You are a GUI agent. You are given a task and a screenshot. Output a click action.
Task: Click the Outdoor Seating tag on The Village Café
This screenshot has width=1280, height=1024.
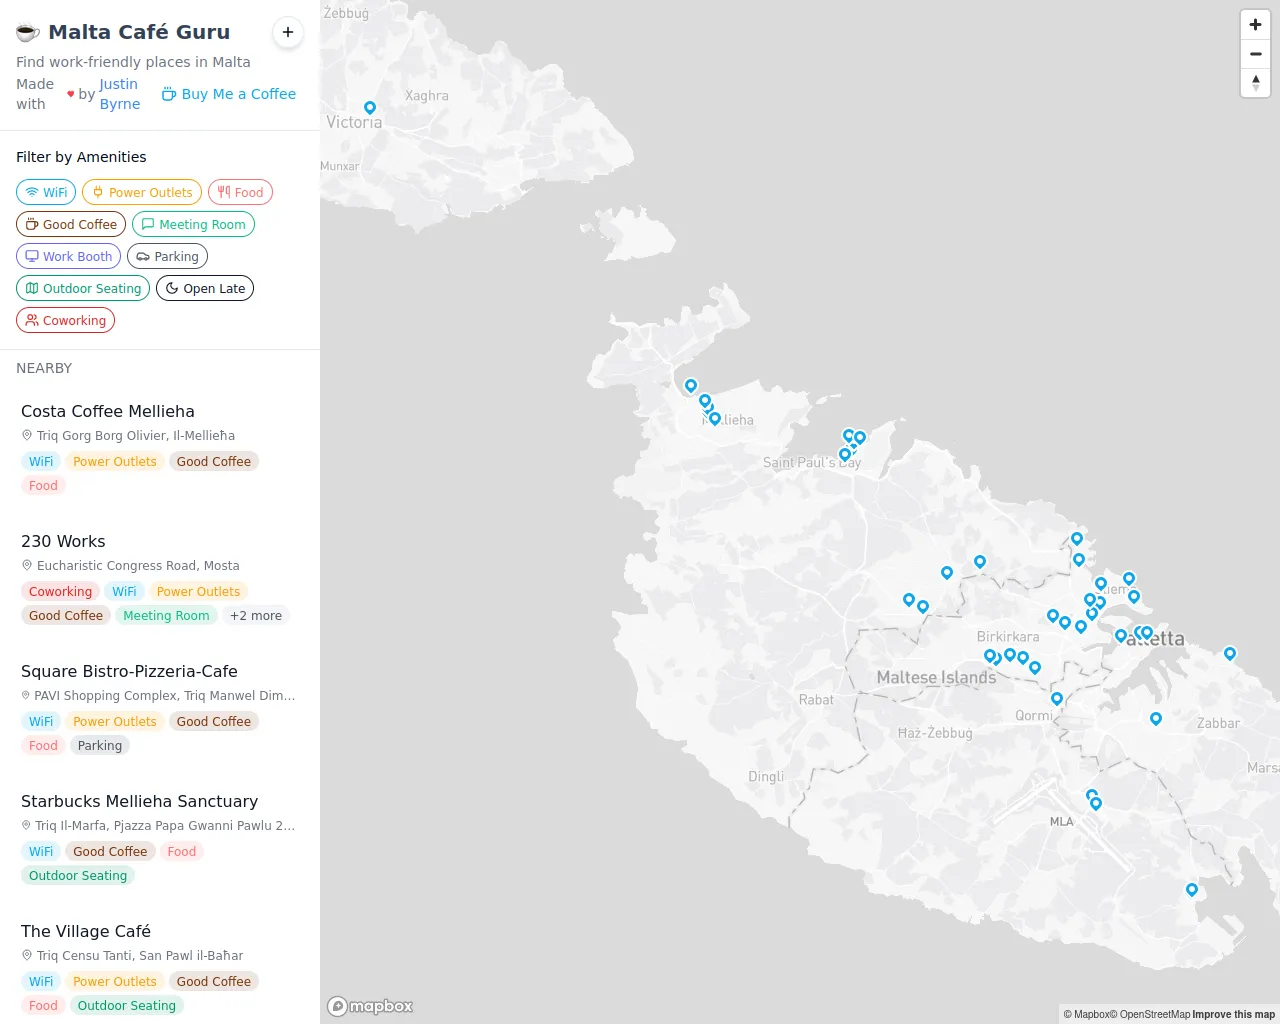click(127, 1006)
